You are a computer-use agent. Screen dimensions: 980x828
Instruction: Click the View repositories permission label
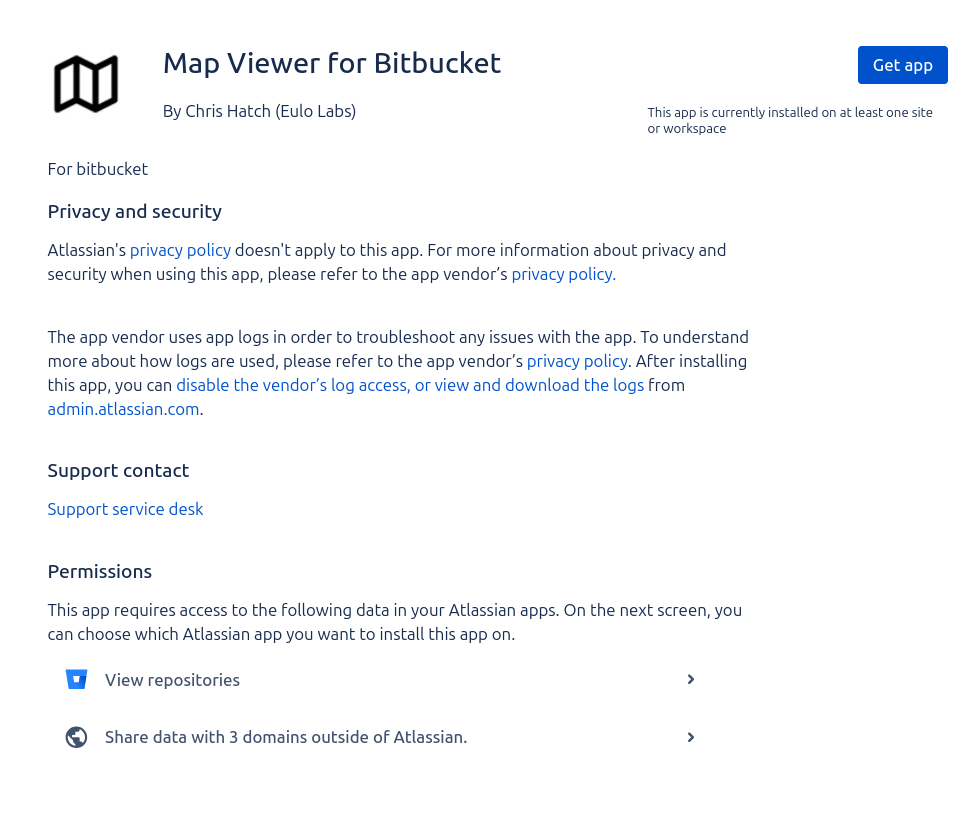pyautogui.click(x=172, y=680)
